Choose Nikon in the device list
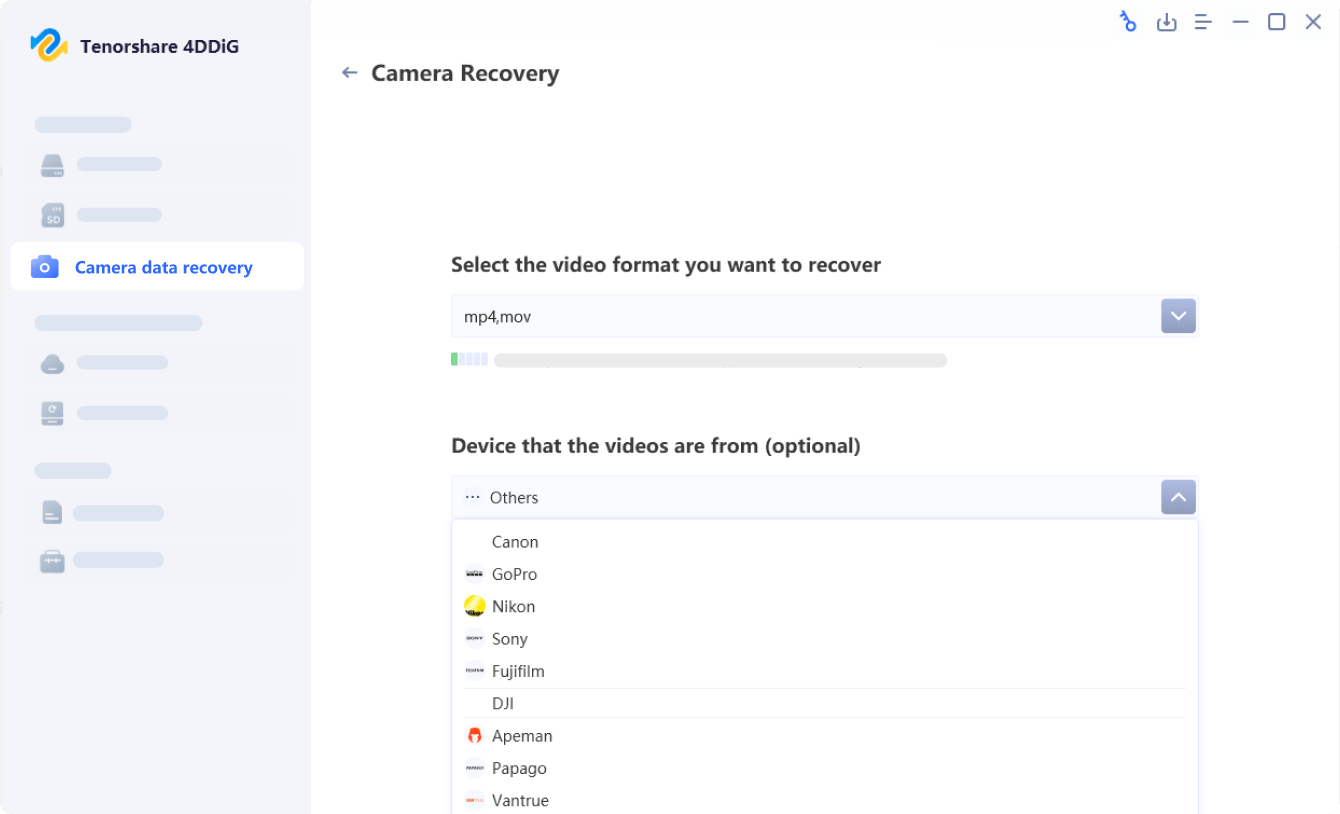This screenshot has width=1340, height=814. pos(513,606)
